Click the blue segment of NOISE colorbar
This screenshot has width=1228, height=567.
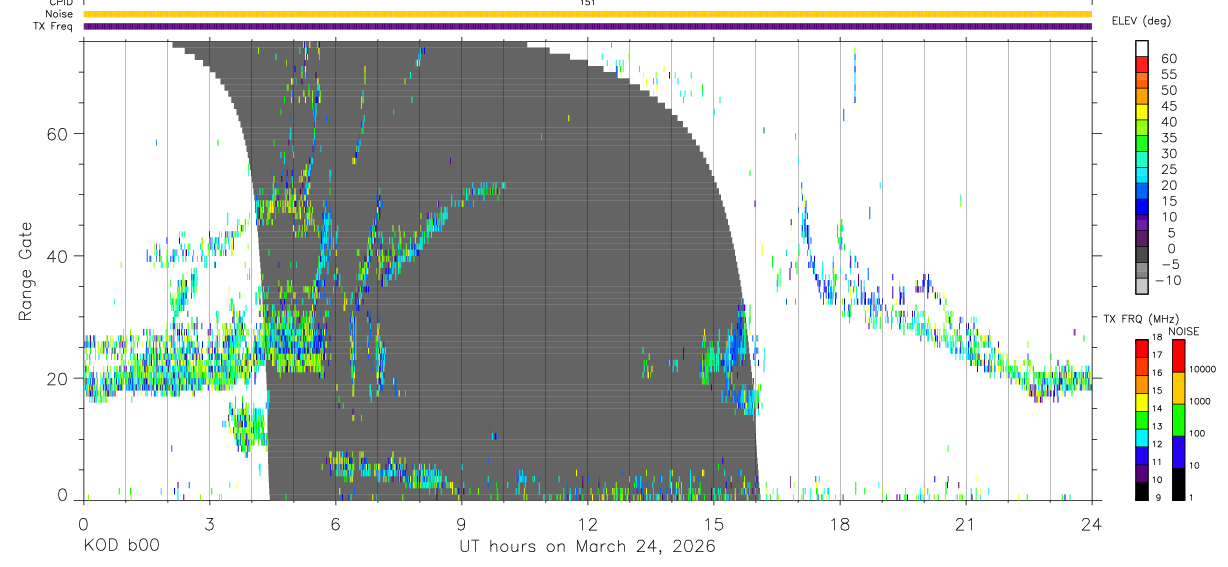coord(1177,450)
